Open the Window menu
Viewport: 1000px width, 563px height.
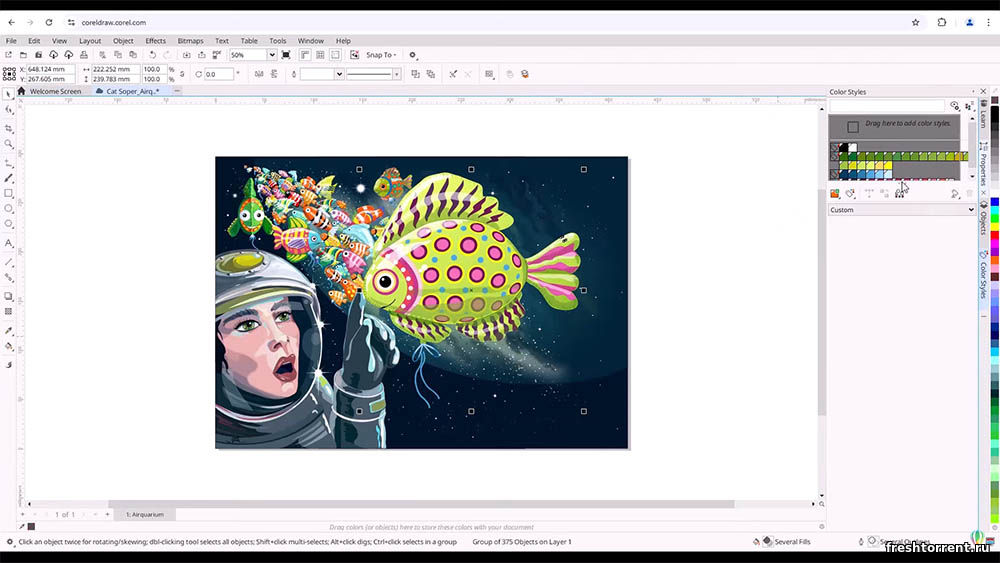[311, 41]
